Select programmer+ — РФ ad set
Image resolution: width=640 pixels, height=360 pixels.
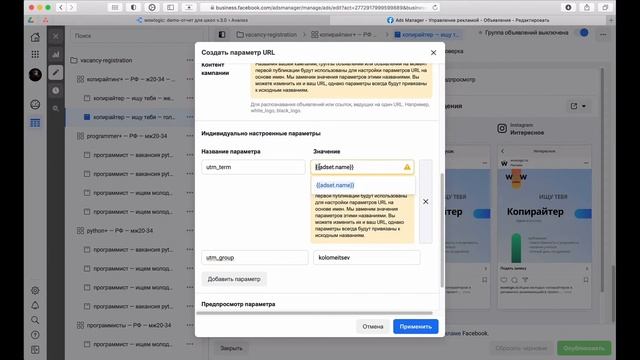pyautogui.click(x=127, y=136)
